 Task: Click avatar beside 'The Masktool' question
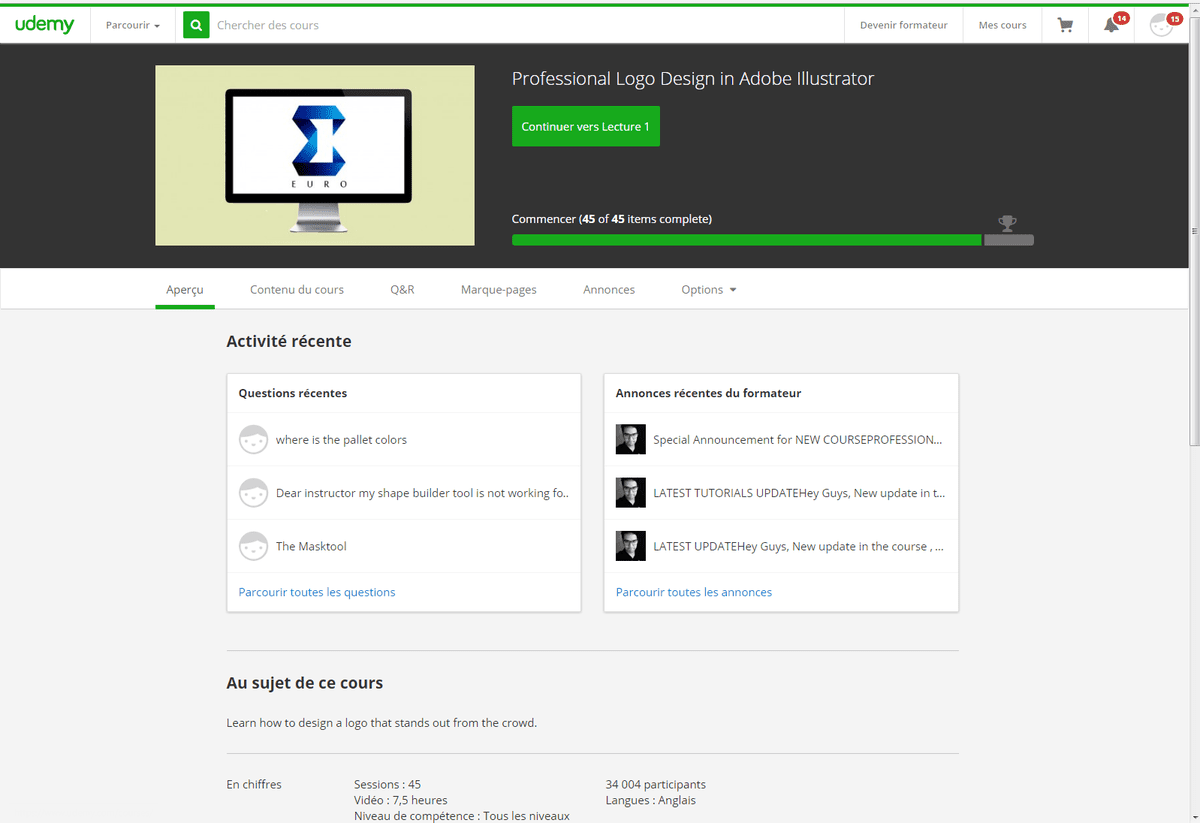tap(253, 546)
